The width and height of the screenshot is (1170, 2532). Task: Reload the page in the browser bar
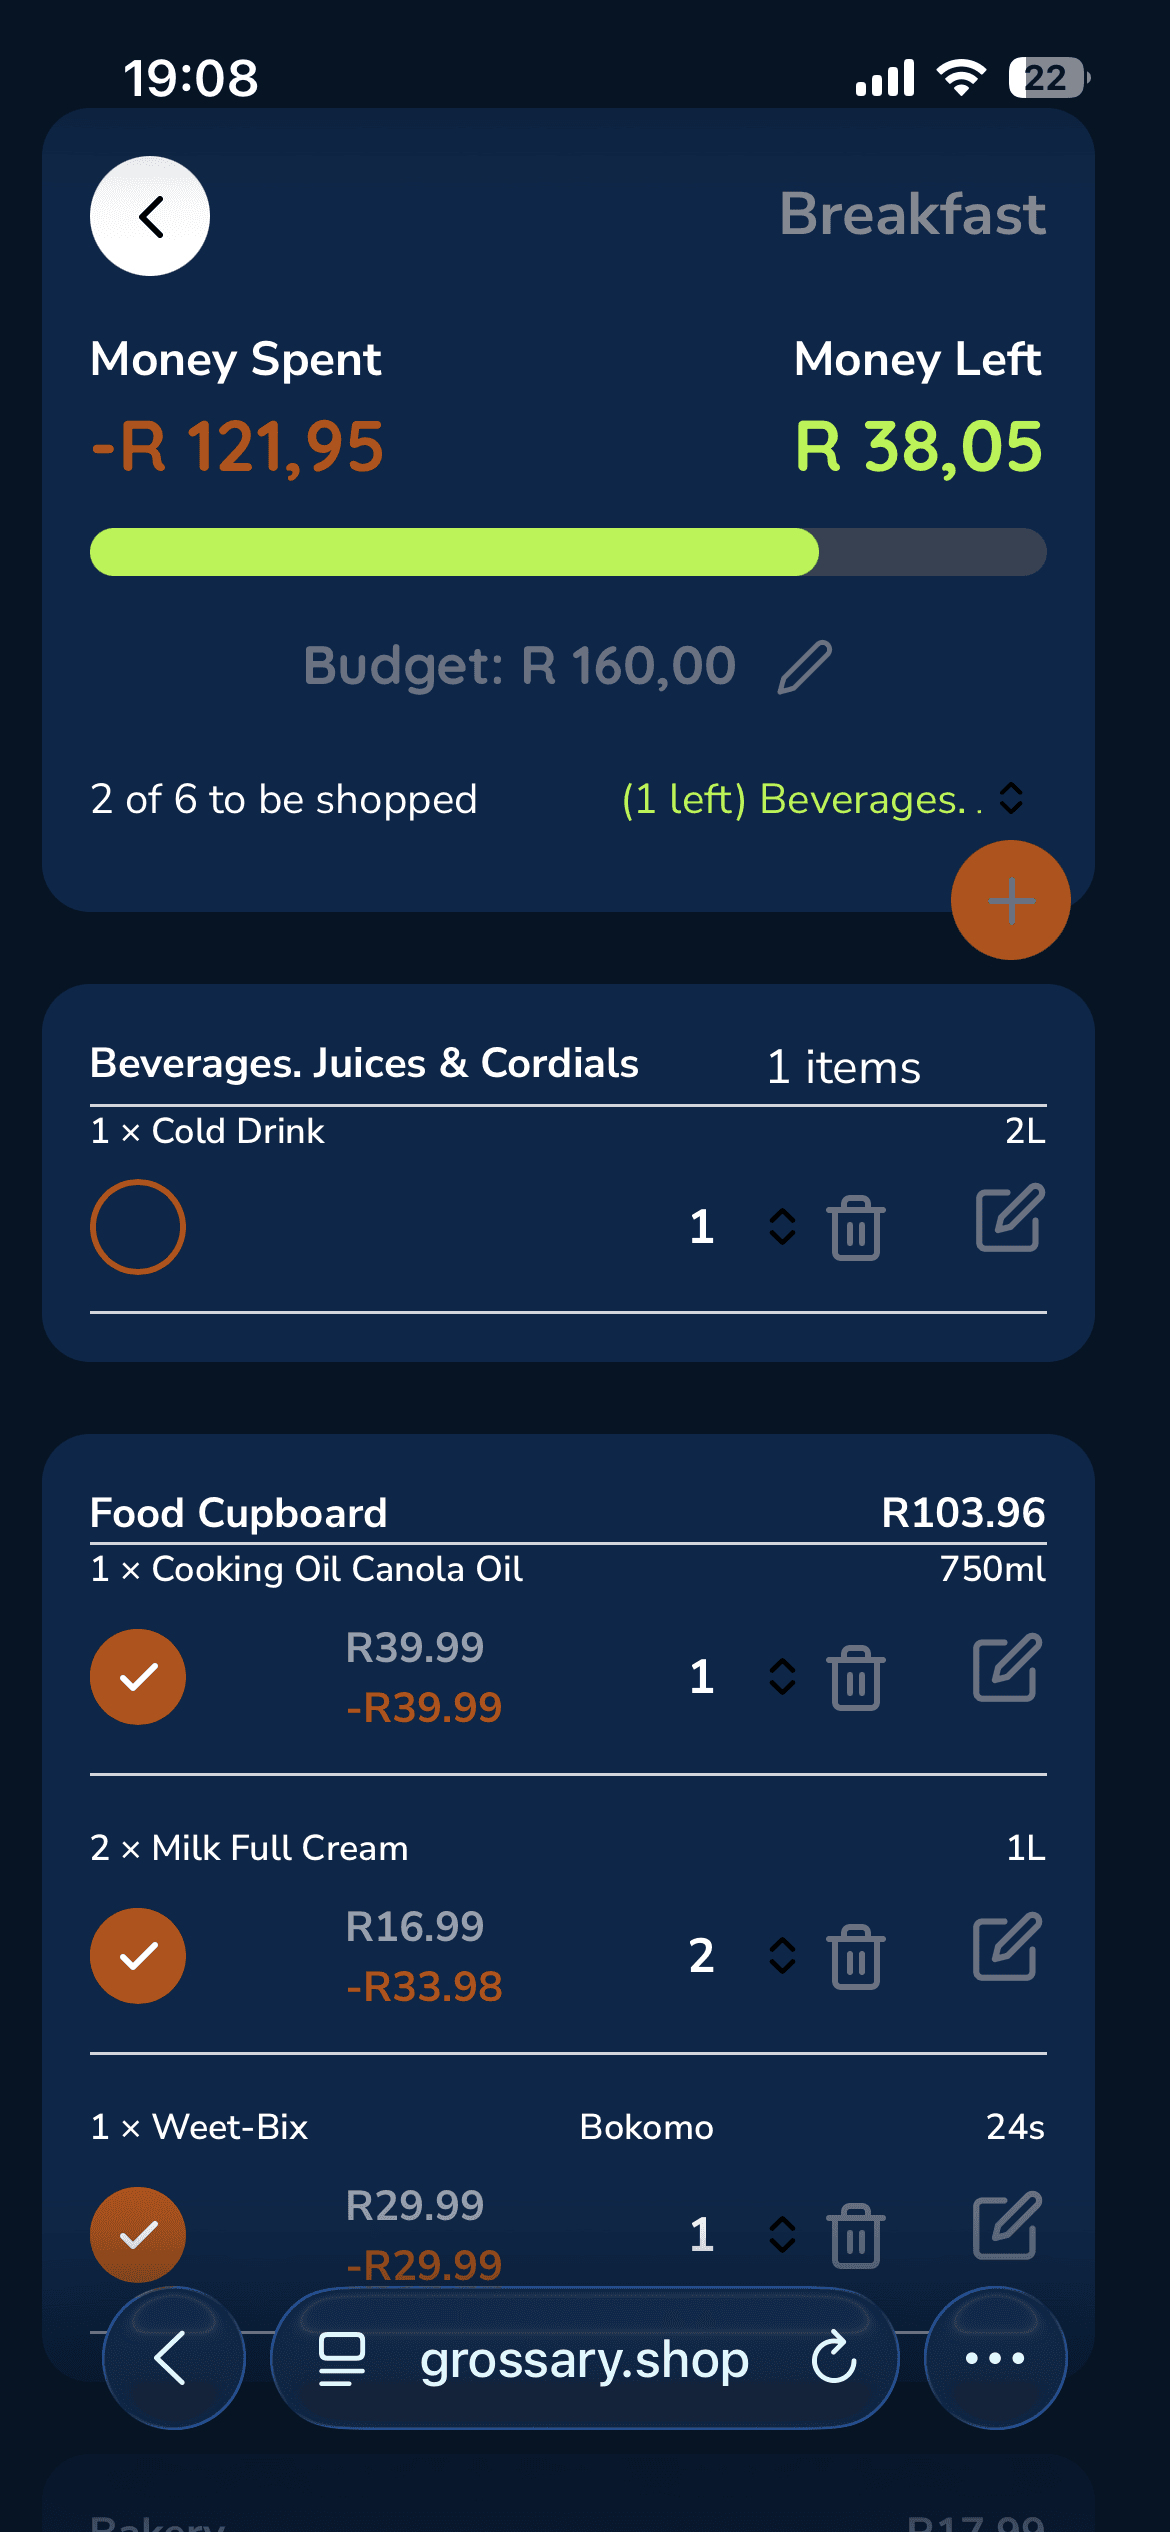point(834,2359)
